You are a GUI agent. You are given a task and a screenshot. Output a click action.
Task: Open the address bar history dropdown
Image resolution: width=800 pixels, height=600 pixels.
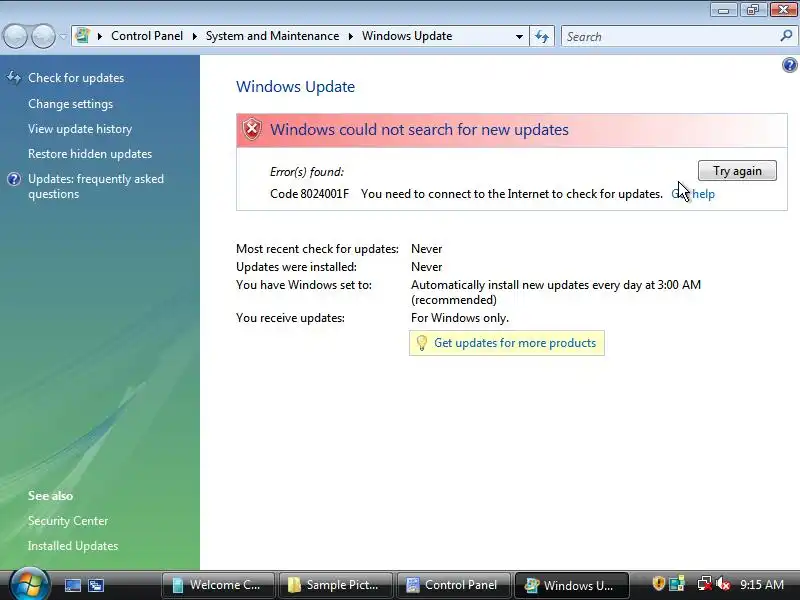[x=519, y=37]
